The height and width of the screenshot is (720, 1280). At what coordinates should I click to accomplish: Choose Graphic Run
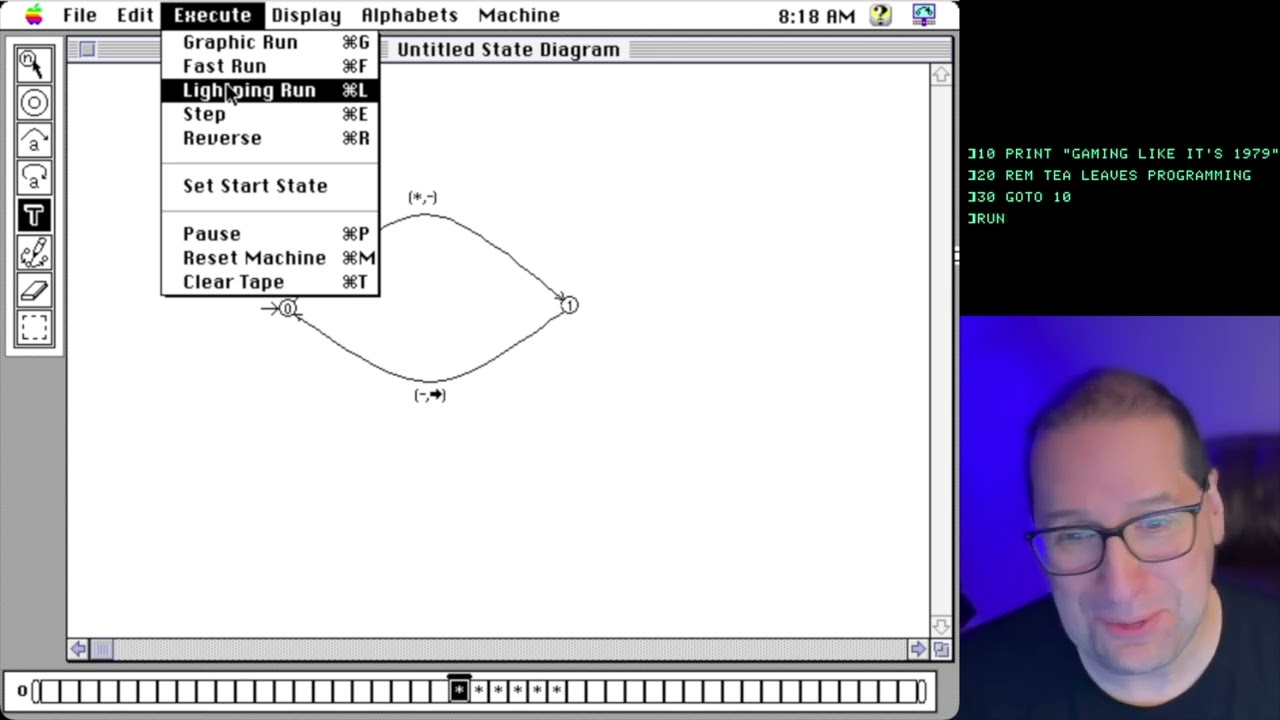click(x=270, y=42)
